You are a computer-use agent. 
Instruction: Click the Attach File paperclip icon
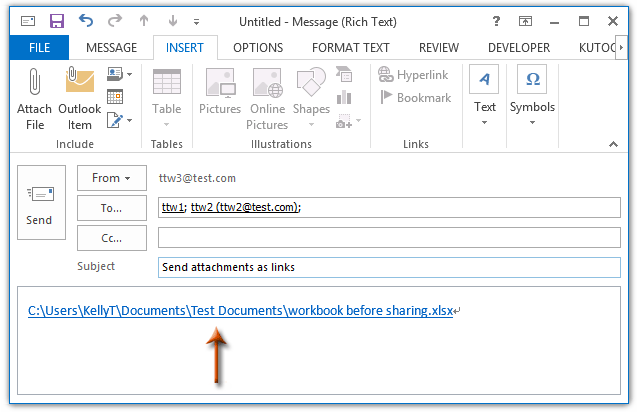(35, 81)
